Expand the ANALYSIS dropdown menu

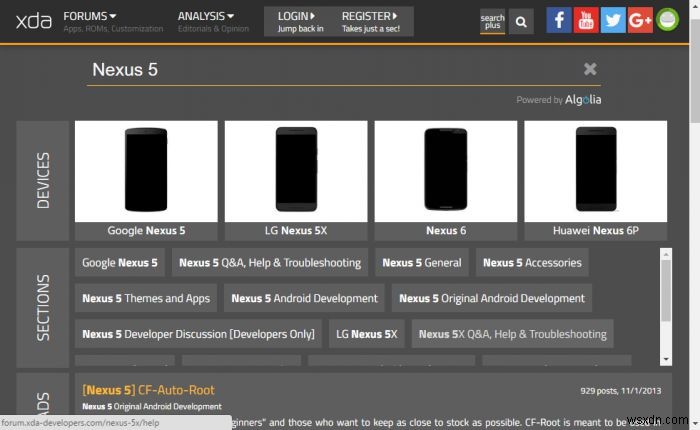click(206, 17)
